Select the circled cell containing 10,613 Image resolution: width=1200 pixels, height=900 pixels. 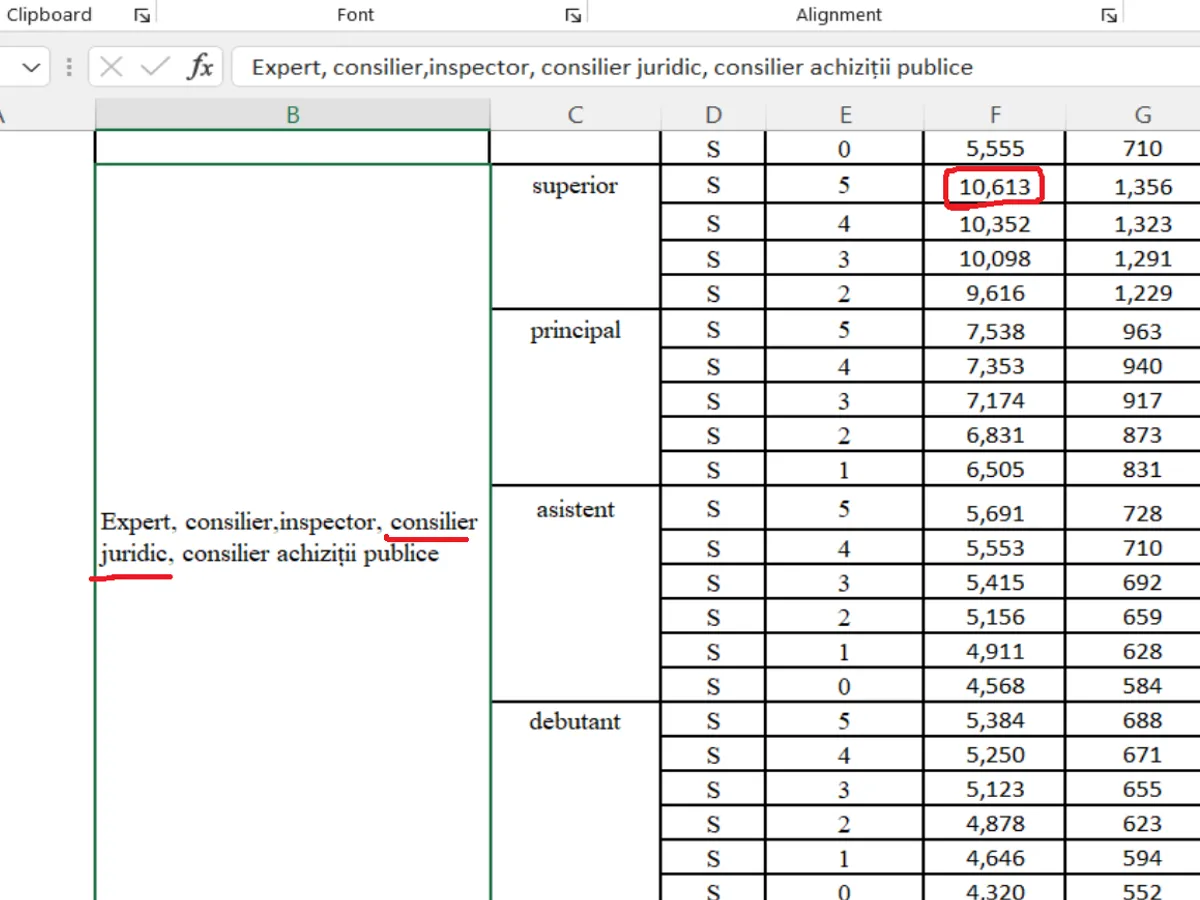coord(994,187)
